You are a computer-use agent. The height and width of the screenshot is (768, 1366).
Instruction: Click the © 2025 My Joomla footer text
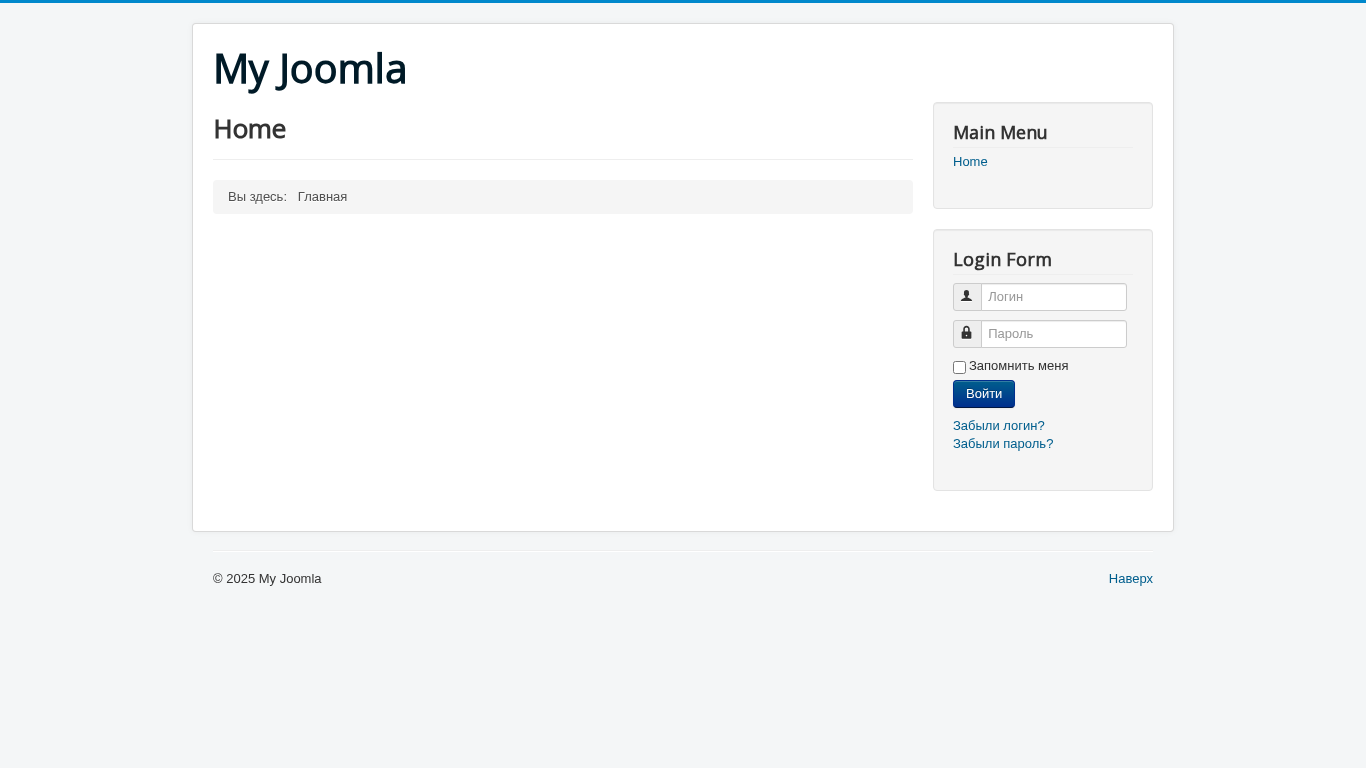pyautogui.click(x=267, y=579)
